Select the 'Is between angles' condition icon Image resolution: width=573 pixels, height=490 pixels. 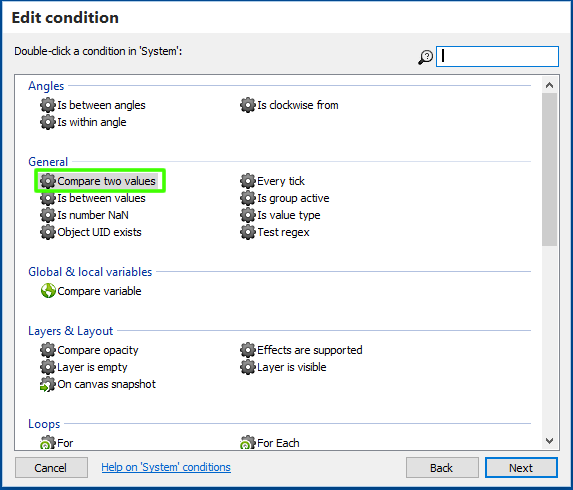48,105
